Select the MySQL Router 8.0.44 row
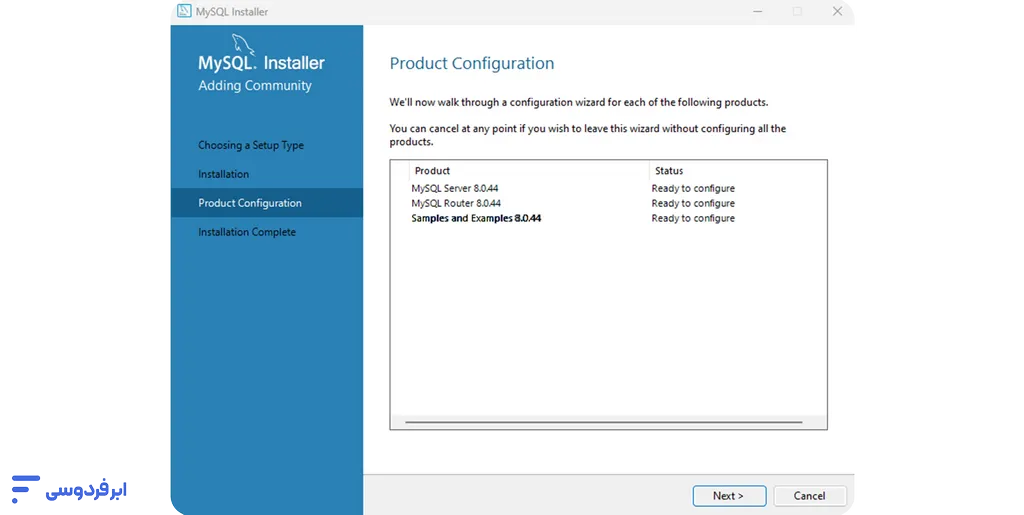The height and width of the screenshot is (515, 1024). point(608,203)
